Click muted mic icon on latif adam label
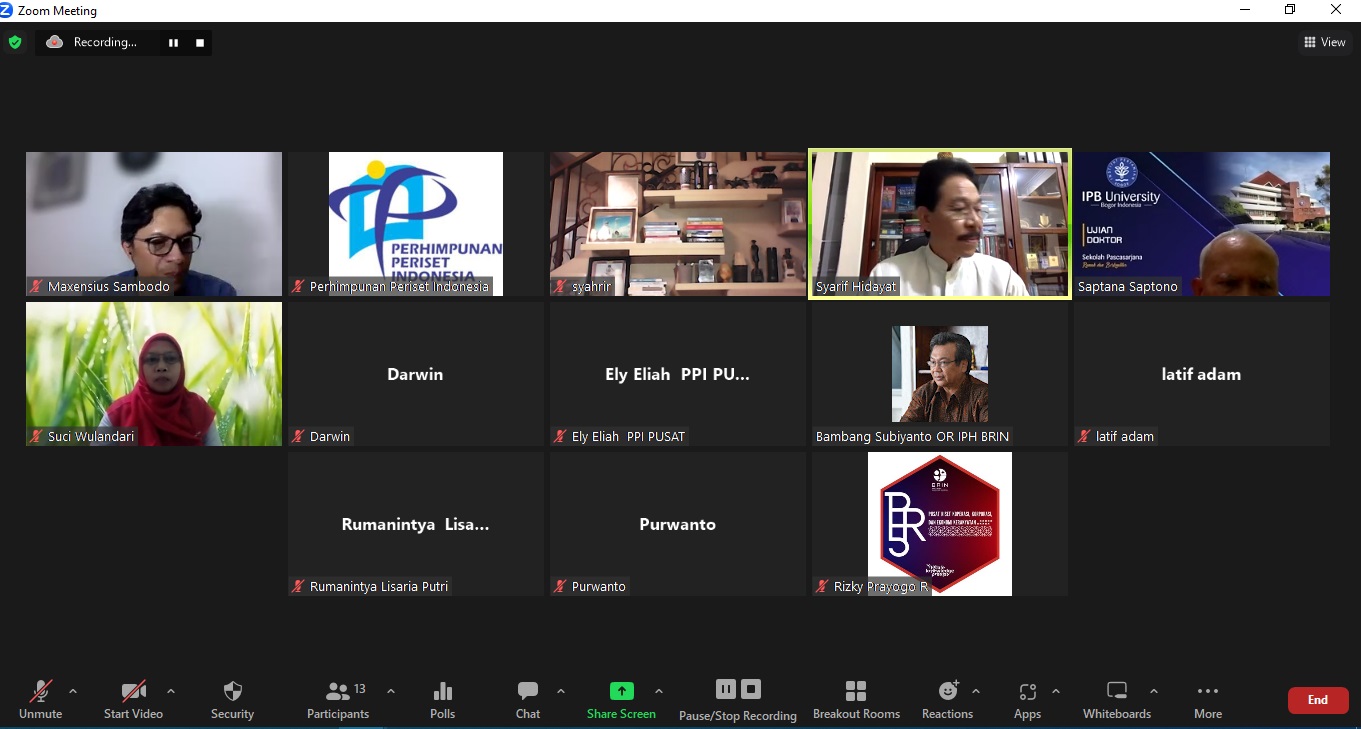The width and height of the screenshot is (1361, 729). coord(1085,437)
